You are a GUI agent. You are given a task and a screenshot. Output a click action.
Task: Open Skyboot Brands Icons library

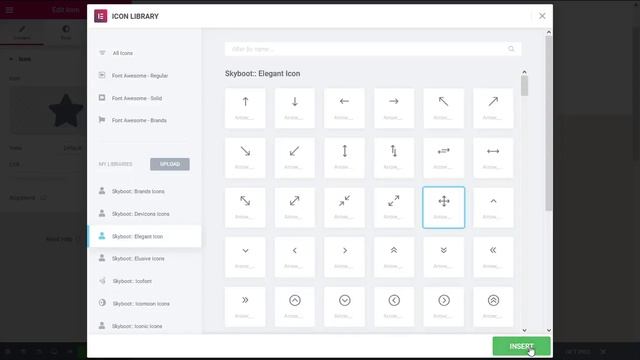coord(144,191)
